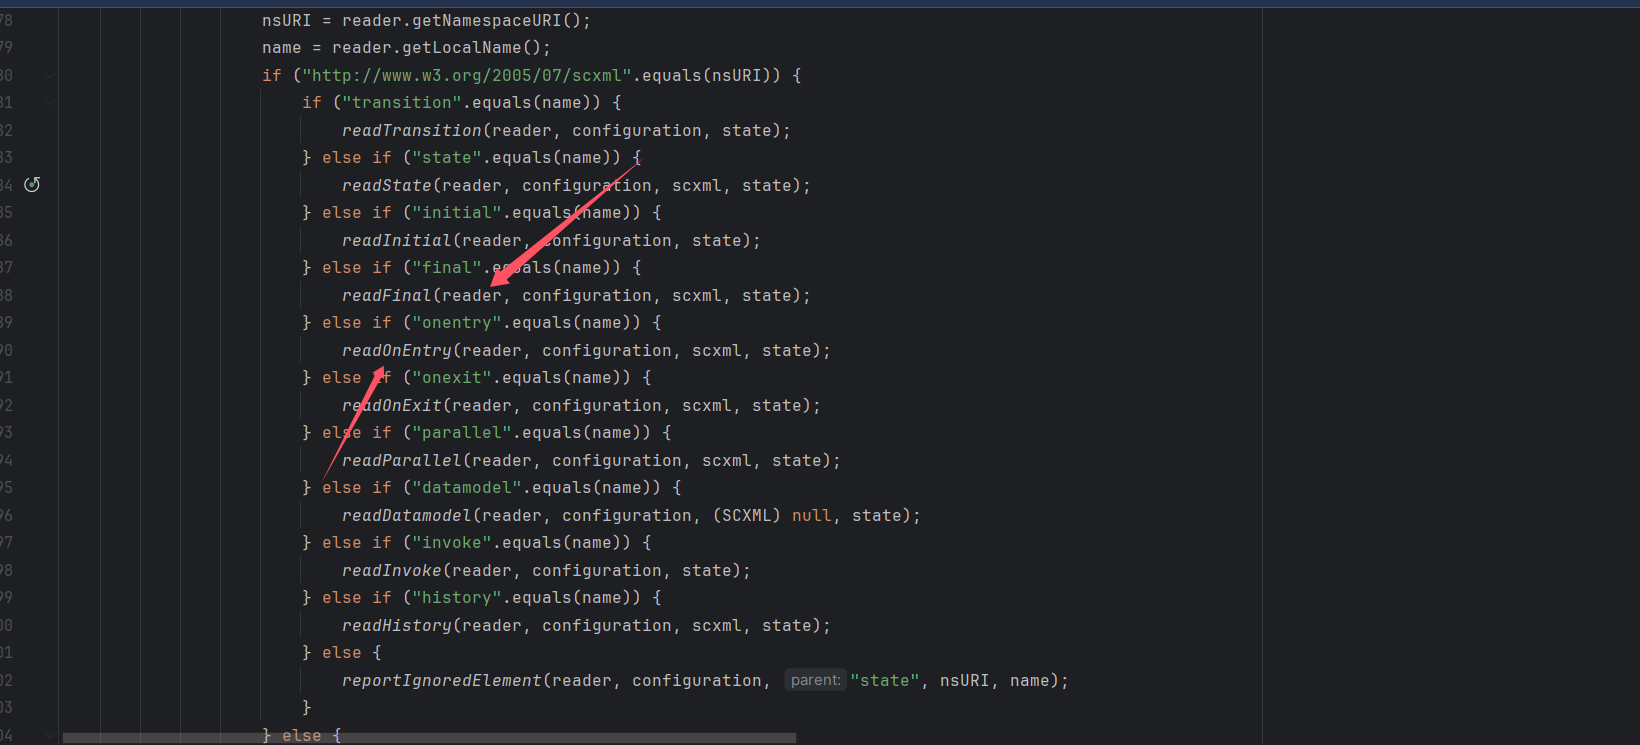Click the readOnExit method call
The image size is (1640, 745).
pyautogui.click(x=392, y=406)
